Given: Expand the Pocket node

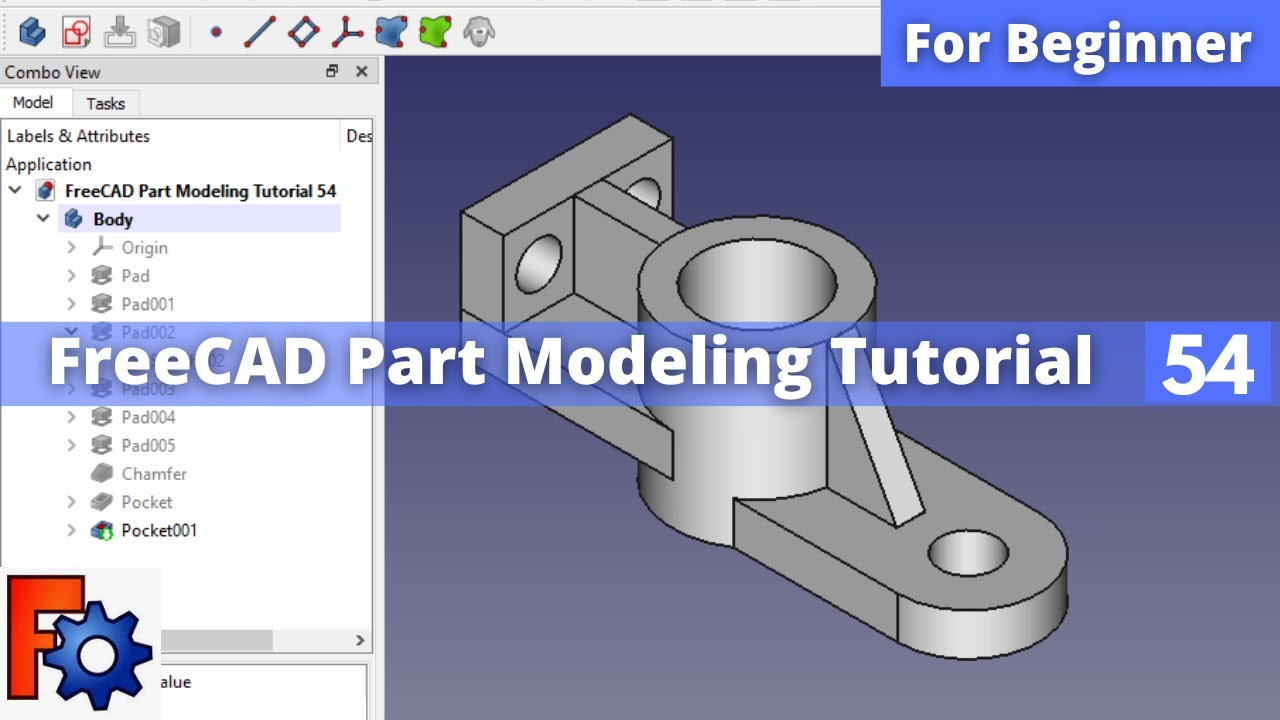Looking at the screenshot, I should pyautogui.click(x=71, y=501).
